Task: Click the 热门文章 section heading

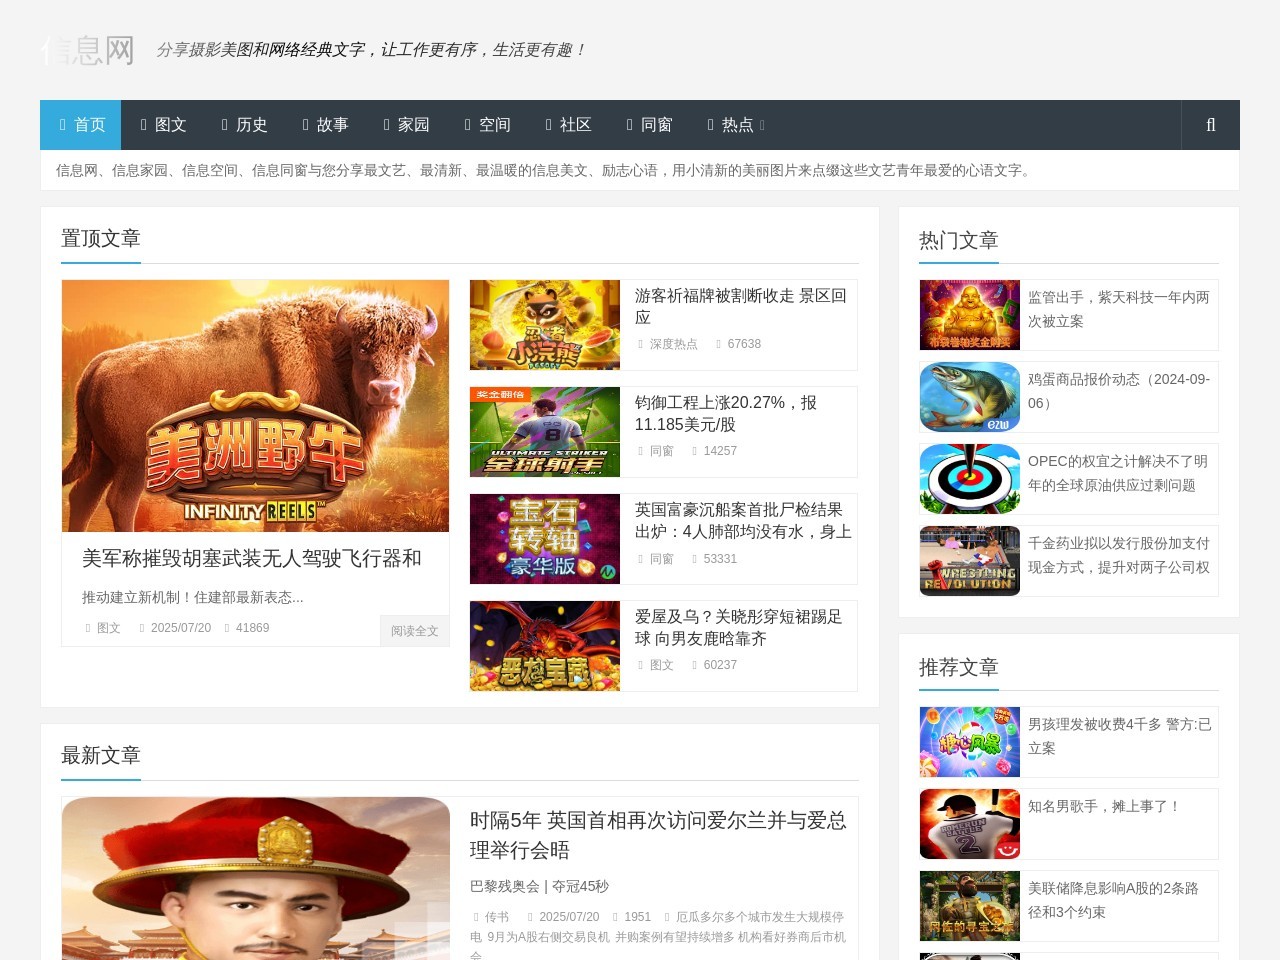Action: (959, 240)
